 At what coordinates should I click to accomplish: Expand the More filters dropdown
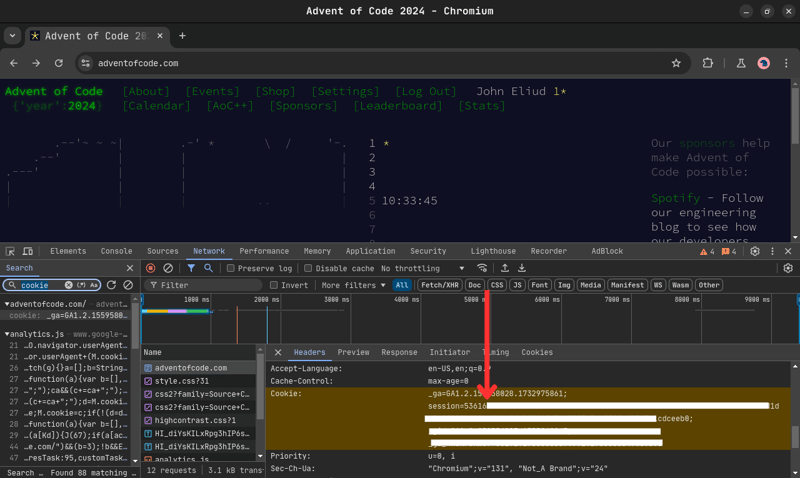point(353,285)
